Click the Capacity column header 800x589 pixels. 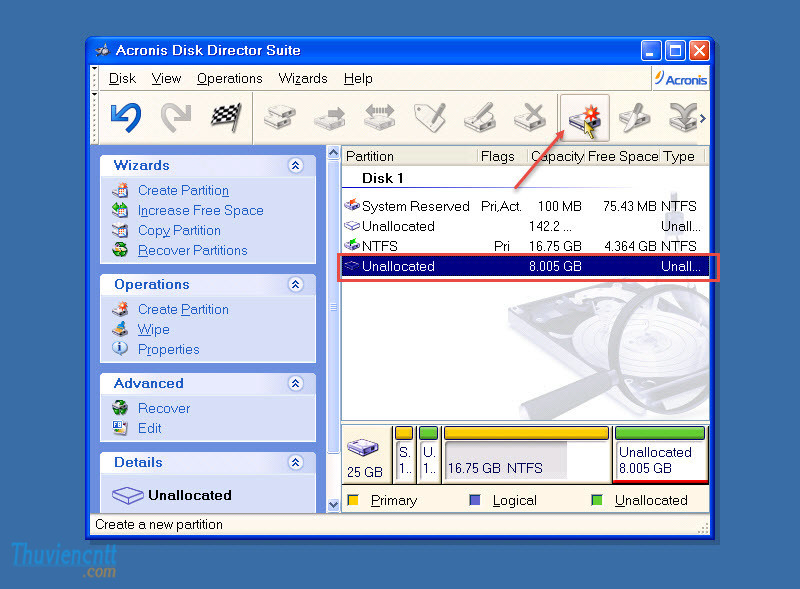557,156
